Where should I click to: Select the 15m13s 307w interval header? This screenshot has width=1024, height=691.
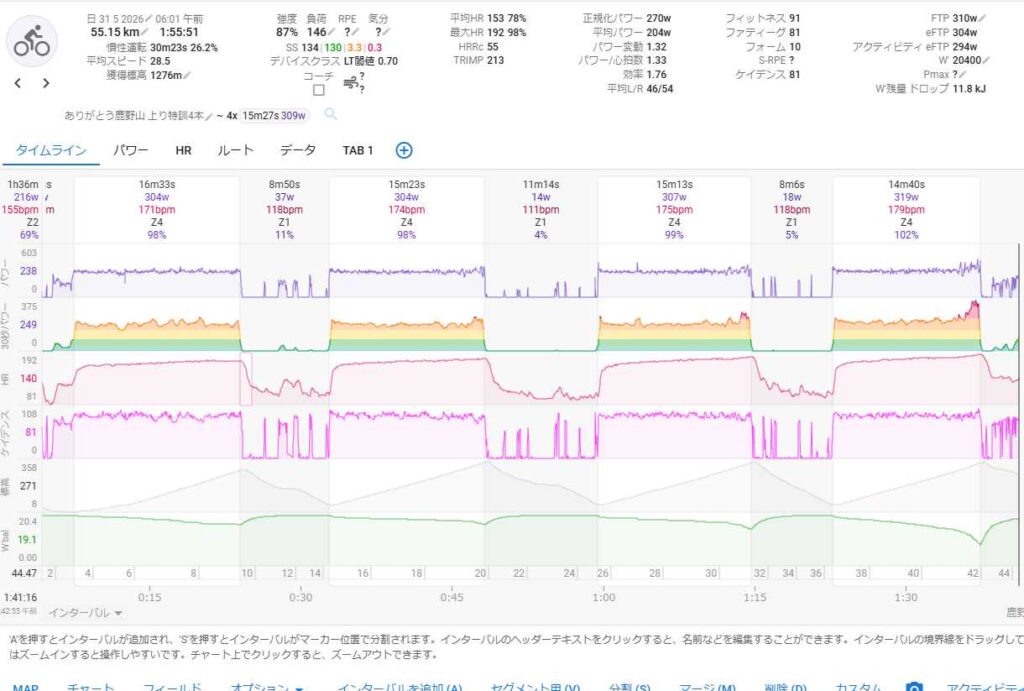coord(674,209)
